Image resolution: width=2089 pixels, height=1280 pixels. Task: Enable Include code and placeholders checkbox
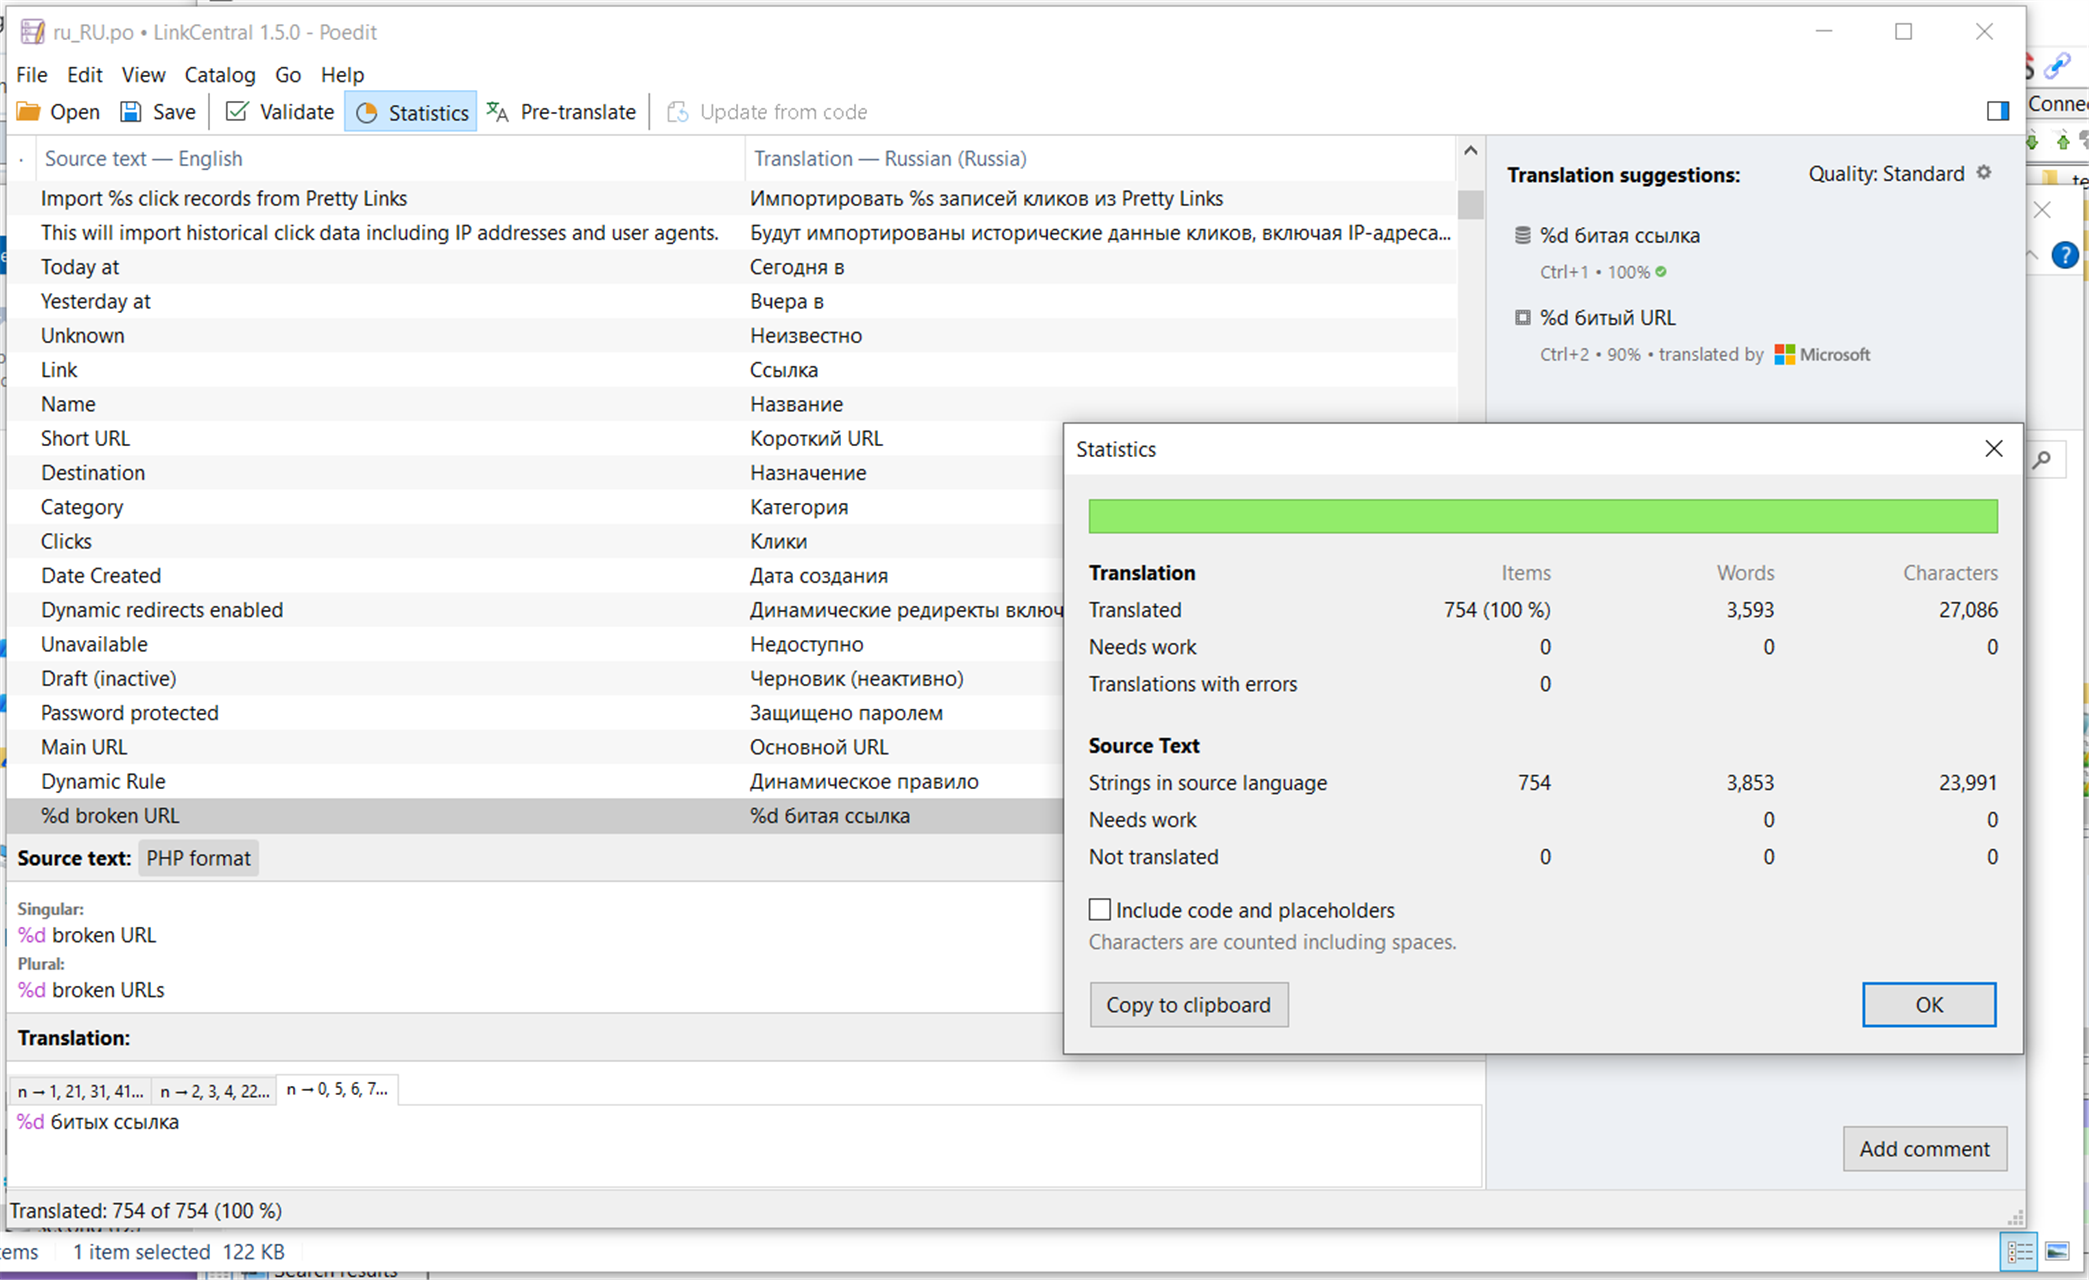tap(1100, 909)
